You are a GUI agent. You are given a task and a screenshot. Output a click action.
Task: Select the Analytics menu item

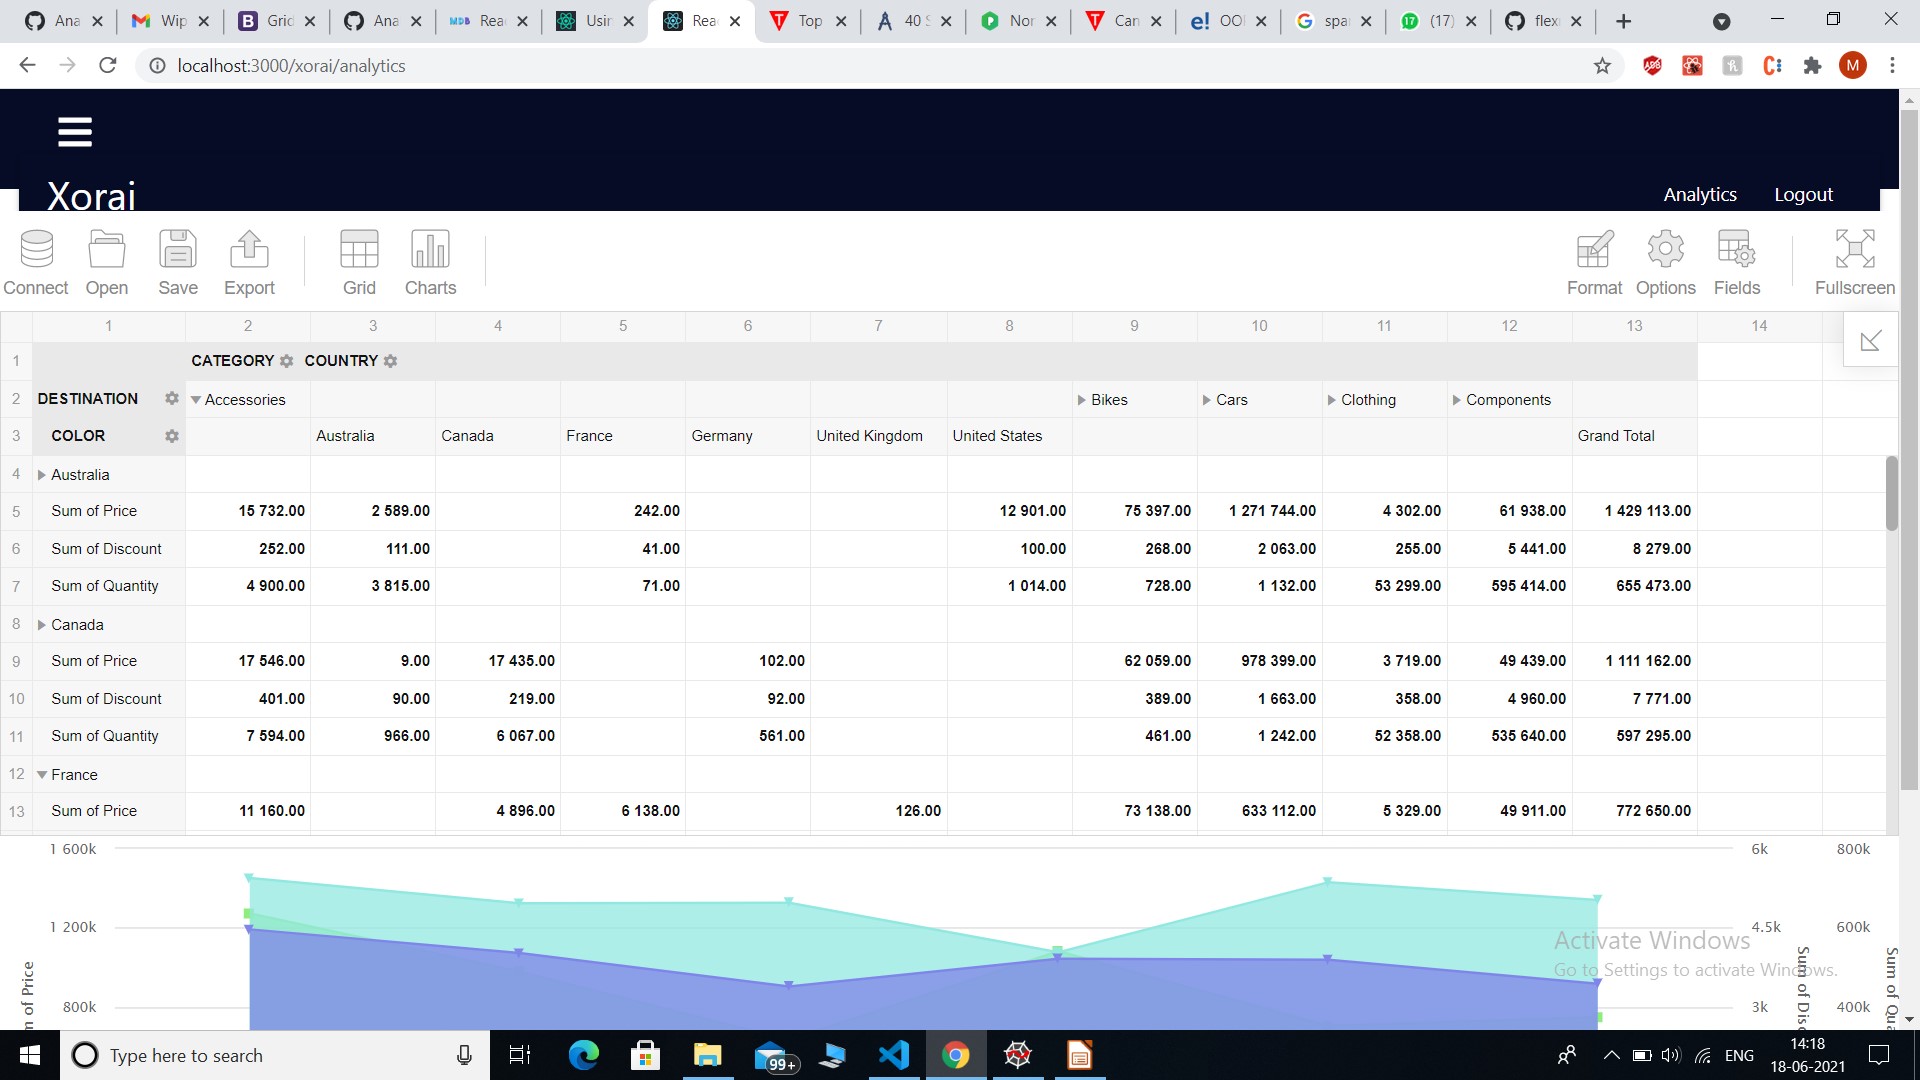click(1700, 193)
